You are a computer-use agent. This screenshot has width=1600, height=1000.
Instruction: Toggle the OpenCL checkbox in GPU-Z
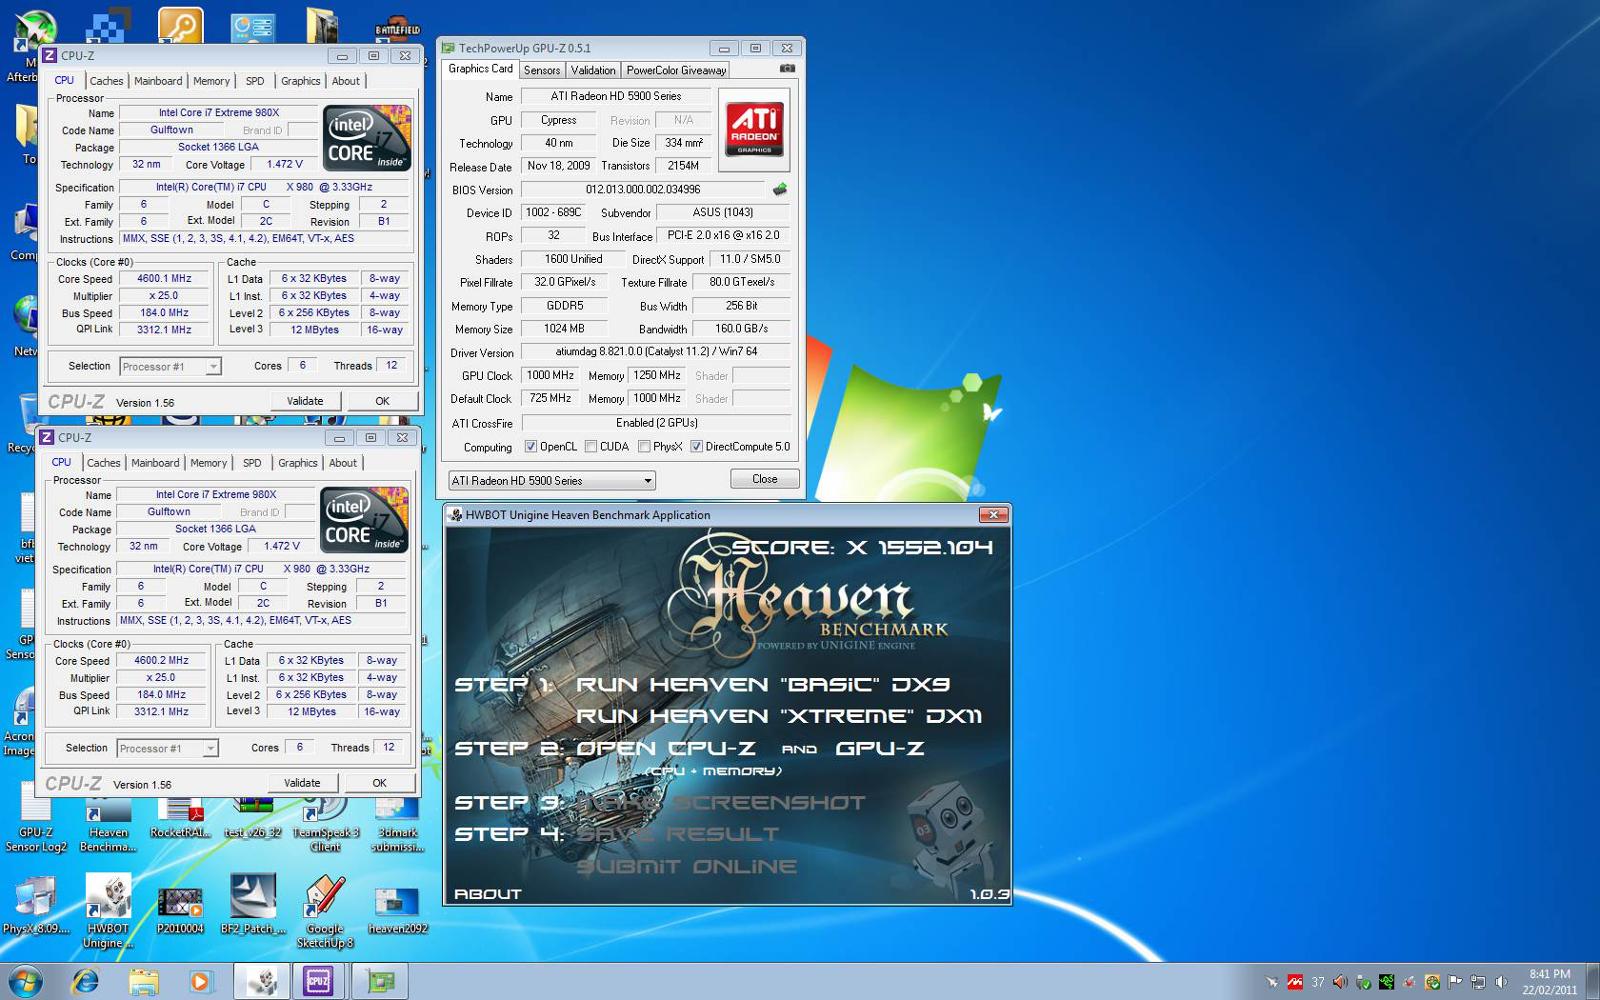pos(531,447)
